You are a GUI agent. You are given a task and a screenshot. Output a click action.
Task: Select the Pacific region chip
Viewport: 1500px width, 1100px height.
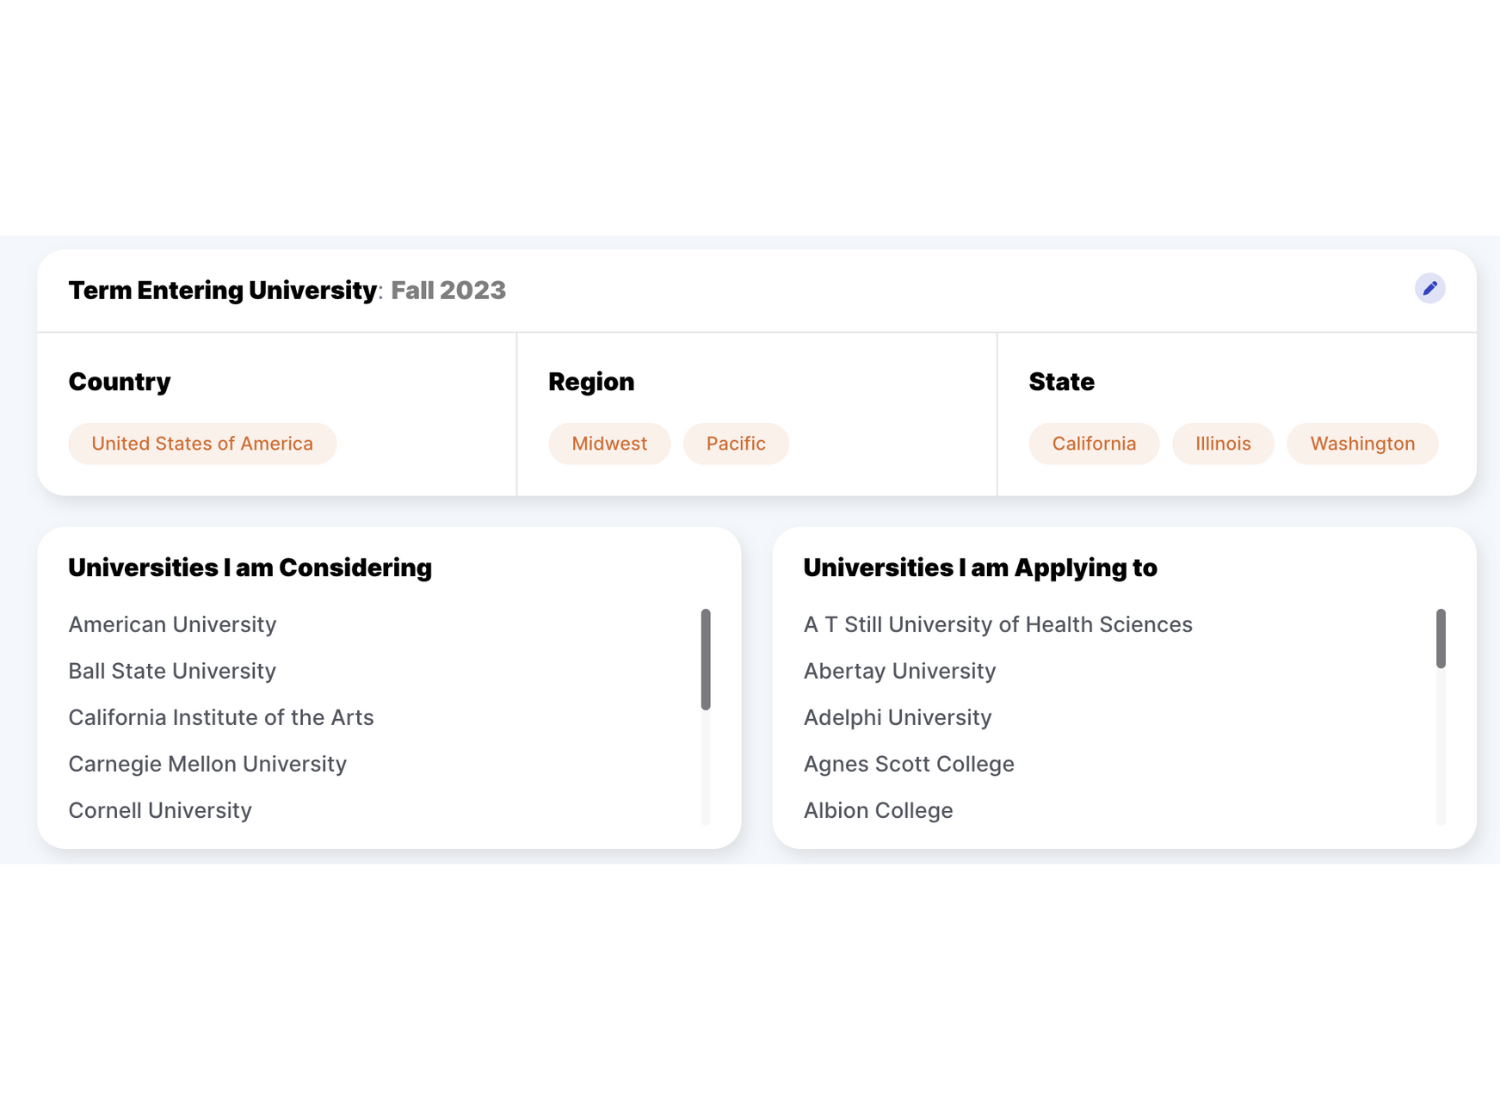tap(736, 443)
